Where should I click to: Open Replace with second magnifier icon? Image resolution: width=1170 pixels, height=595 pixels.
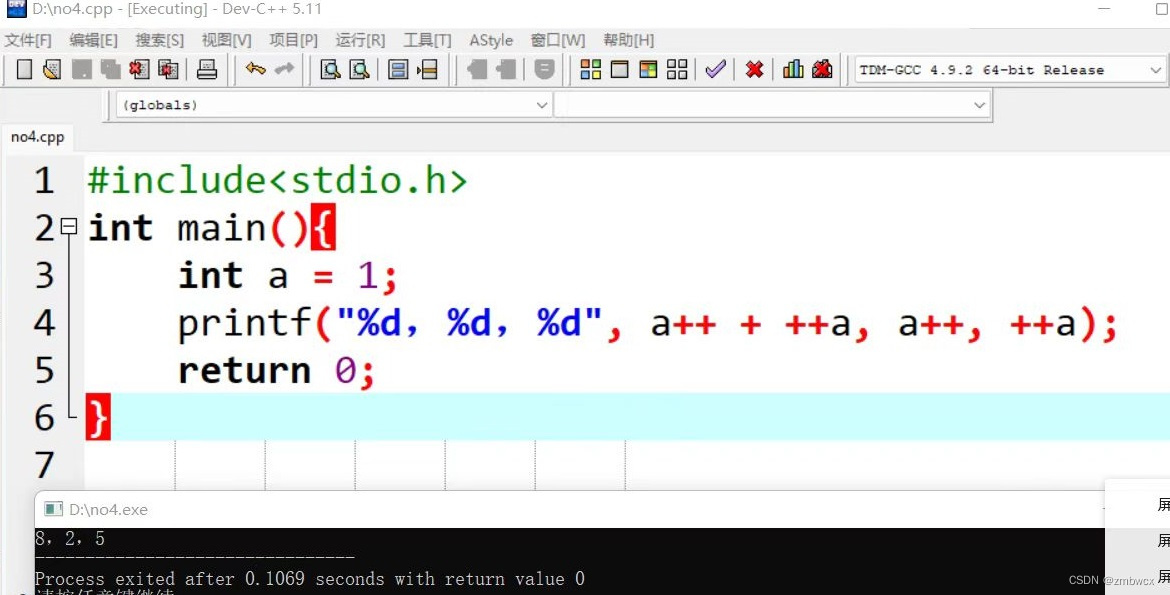[360, 69]
